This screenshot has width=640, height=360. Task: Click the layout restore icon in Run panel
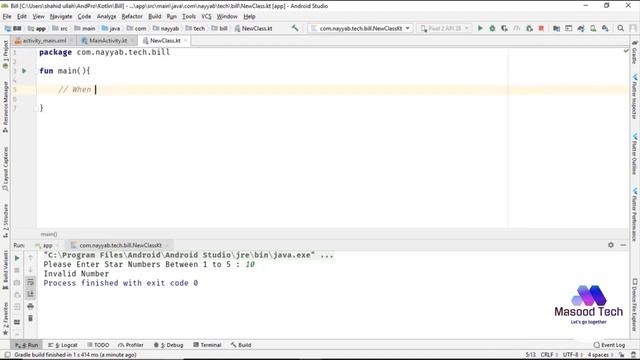pyautogui.click(x=17, y=322)
